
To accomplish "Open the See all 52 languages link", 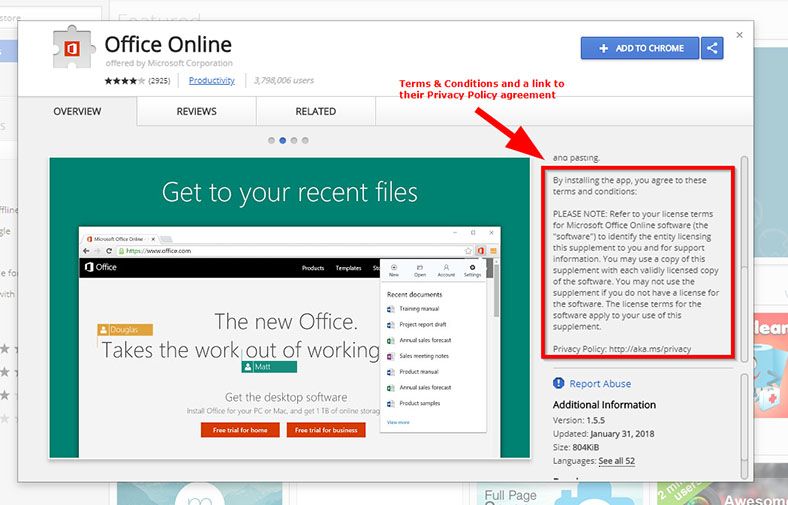I will coord(617,461).
